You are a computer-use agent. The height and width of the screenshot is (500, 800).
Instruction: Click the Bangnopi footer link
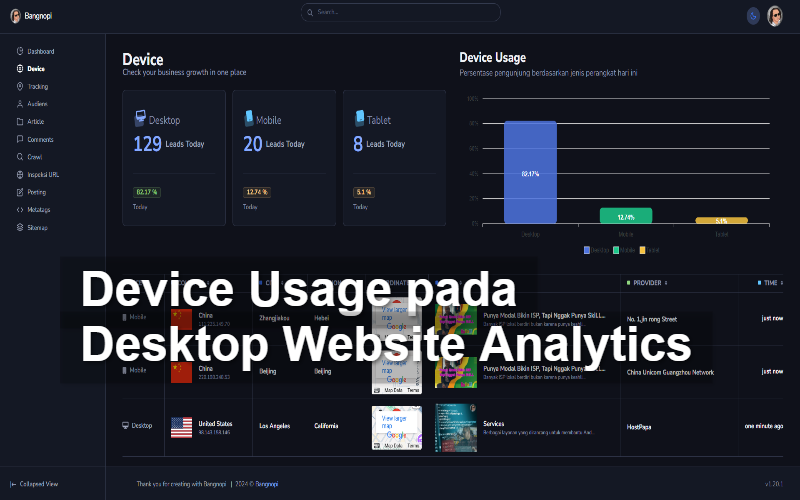coord(266,484)
